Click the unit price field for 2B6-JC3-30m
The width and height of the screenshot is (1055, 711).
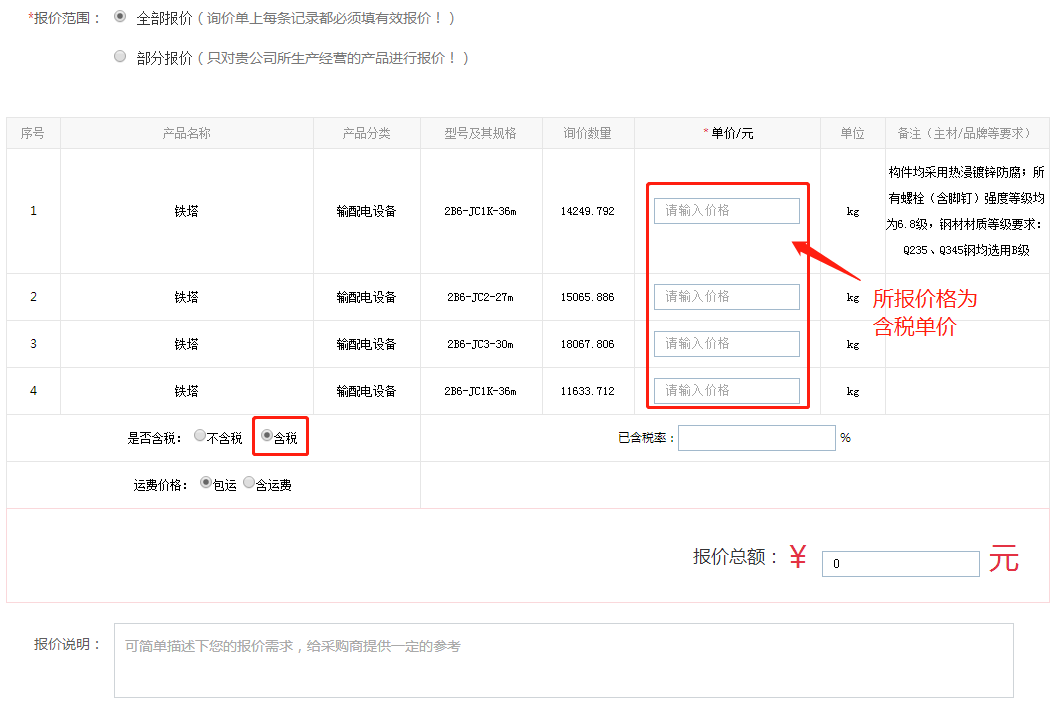(x=727, y=344)
